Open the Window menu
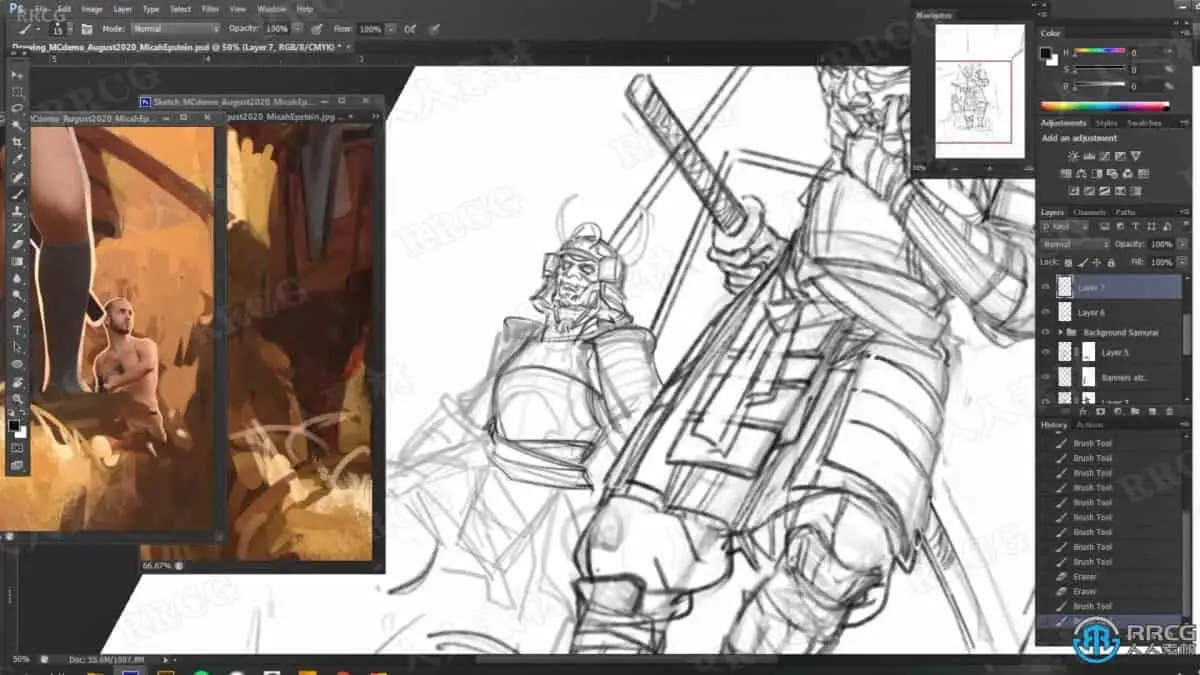 pos(271,8)
